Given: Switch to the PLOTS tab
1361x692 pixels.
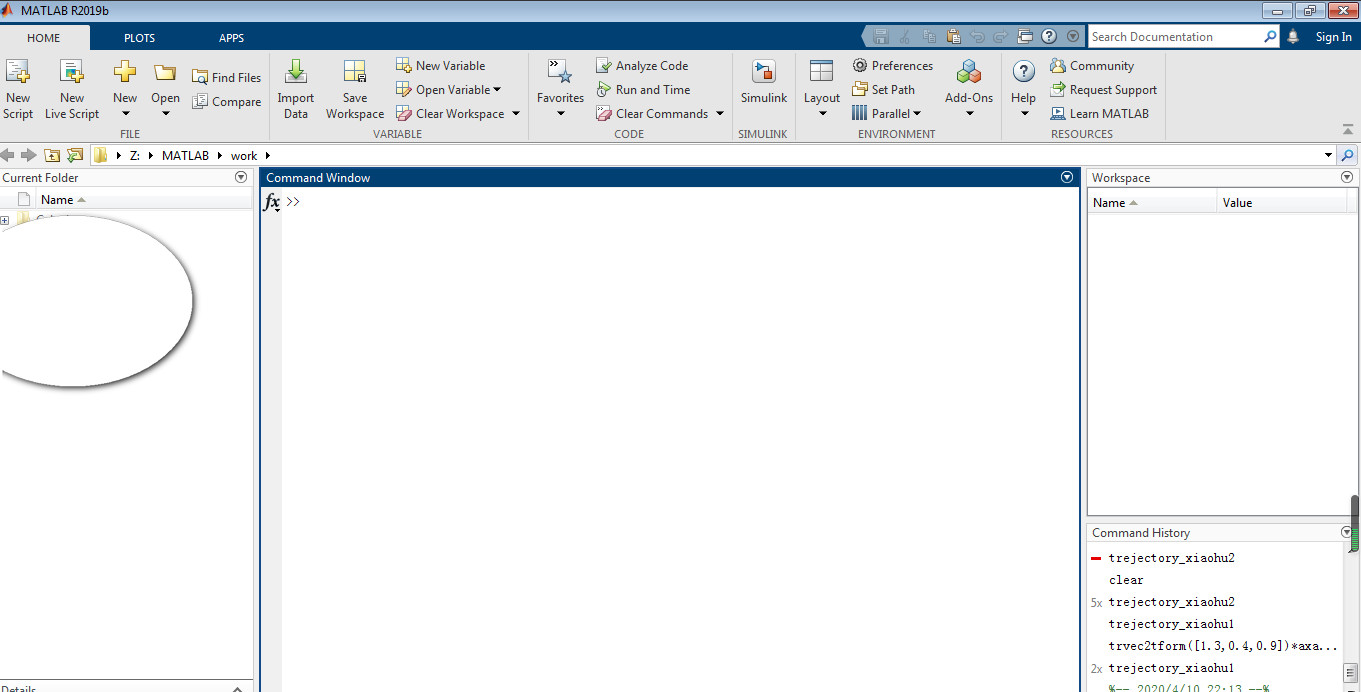Looking at the screenshot, I should click(x=139, y=37).
